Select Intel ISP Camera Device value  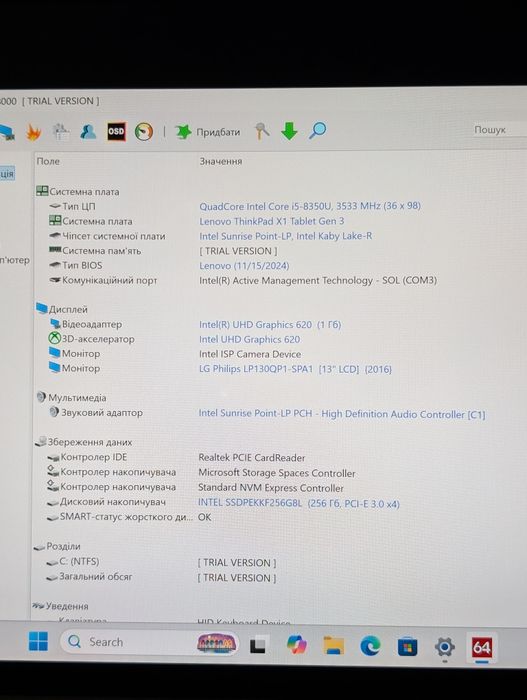tap(250, 354)
